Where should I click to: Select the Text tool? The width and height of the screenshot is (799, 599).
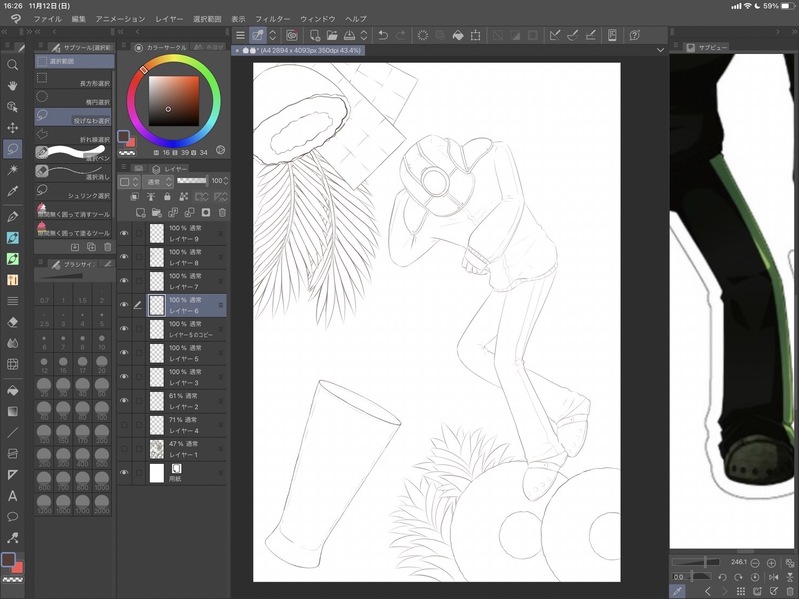[13, 496]
